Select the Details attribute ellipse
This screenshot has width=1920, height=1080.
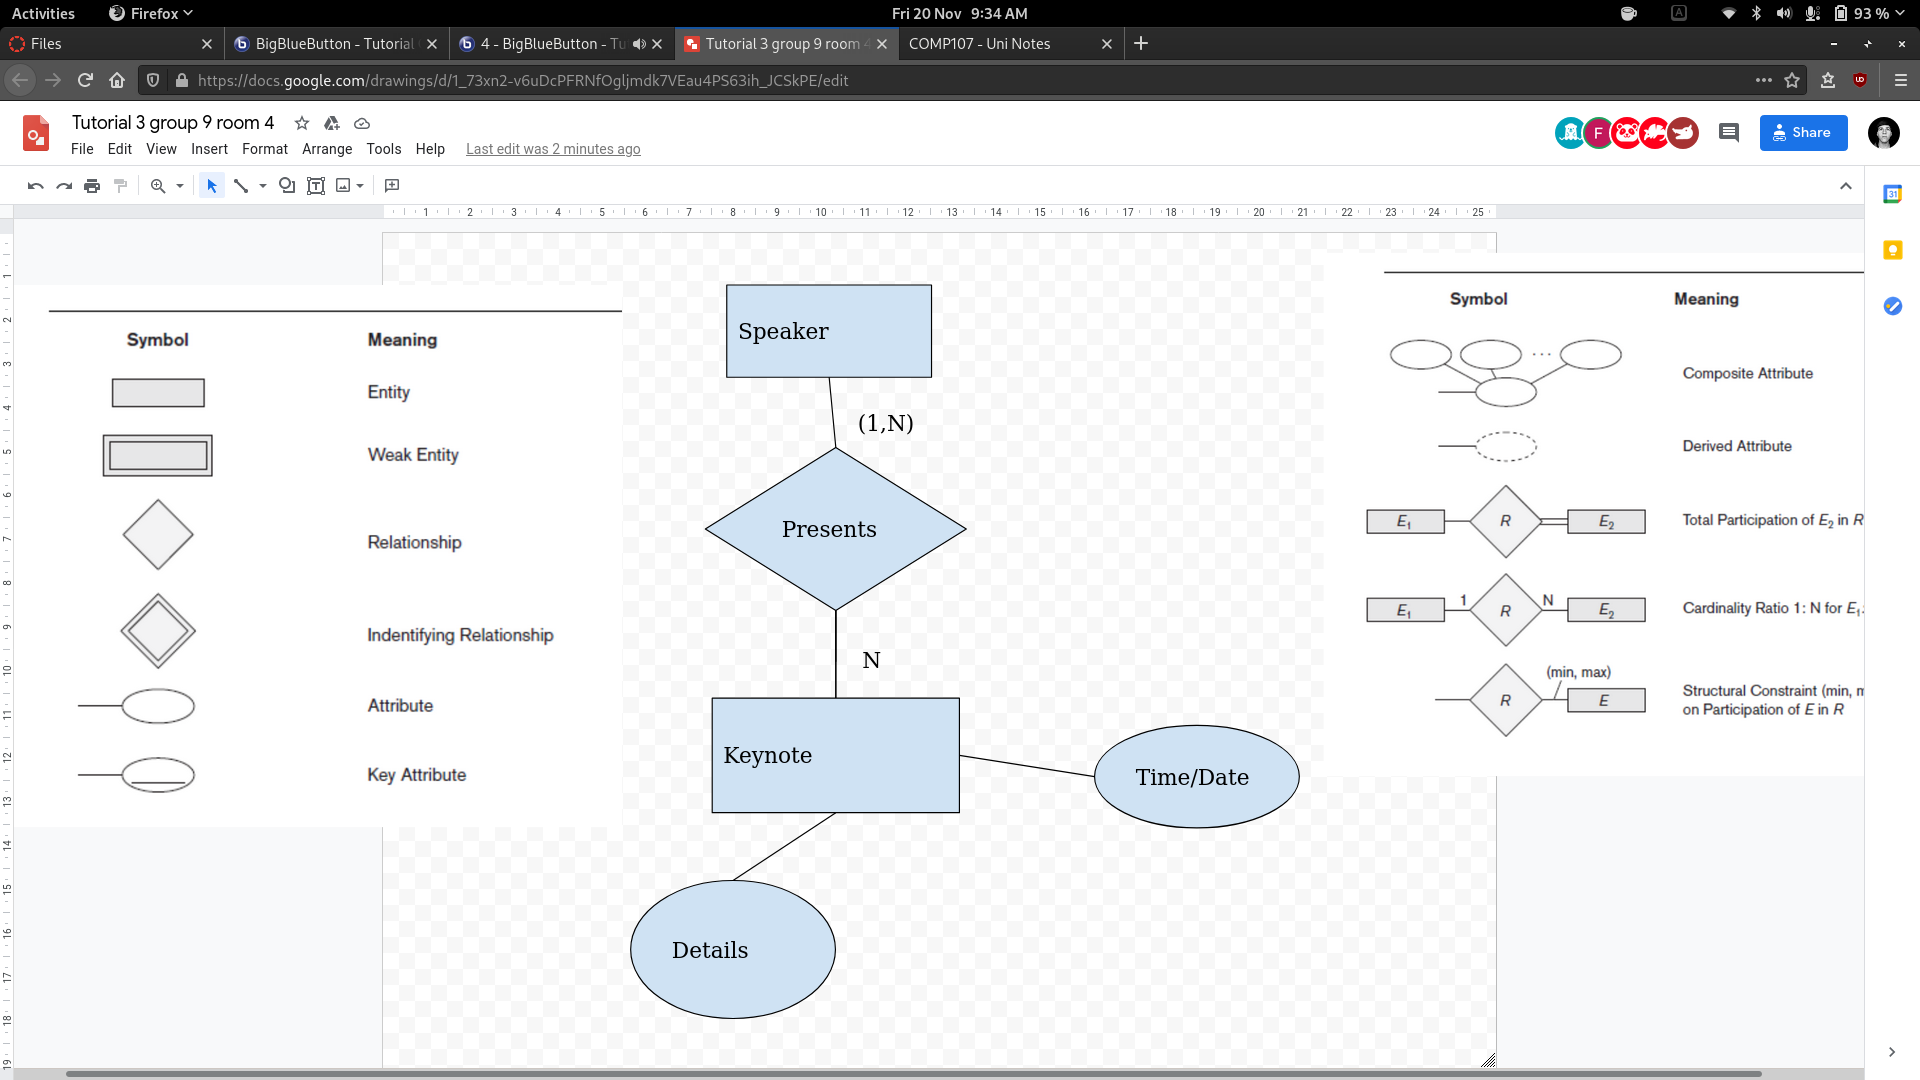pos(733,950)
